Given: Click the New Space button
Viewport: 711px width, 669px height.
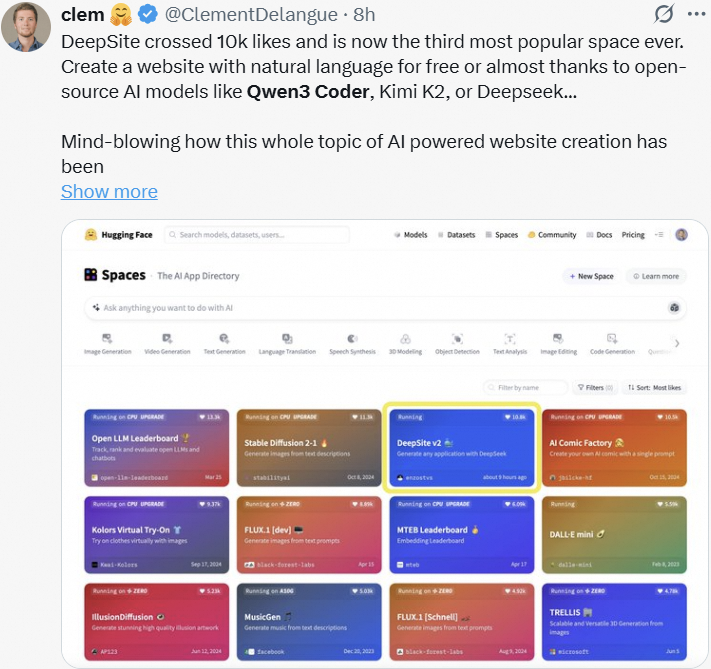Looking at the screenshot, I should [x=591, y=276].
